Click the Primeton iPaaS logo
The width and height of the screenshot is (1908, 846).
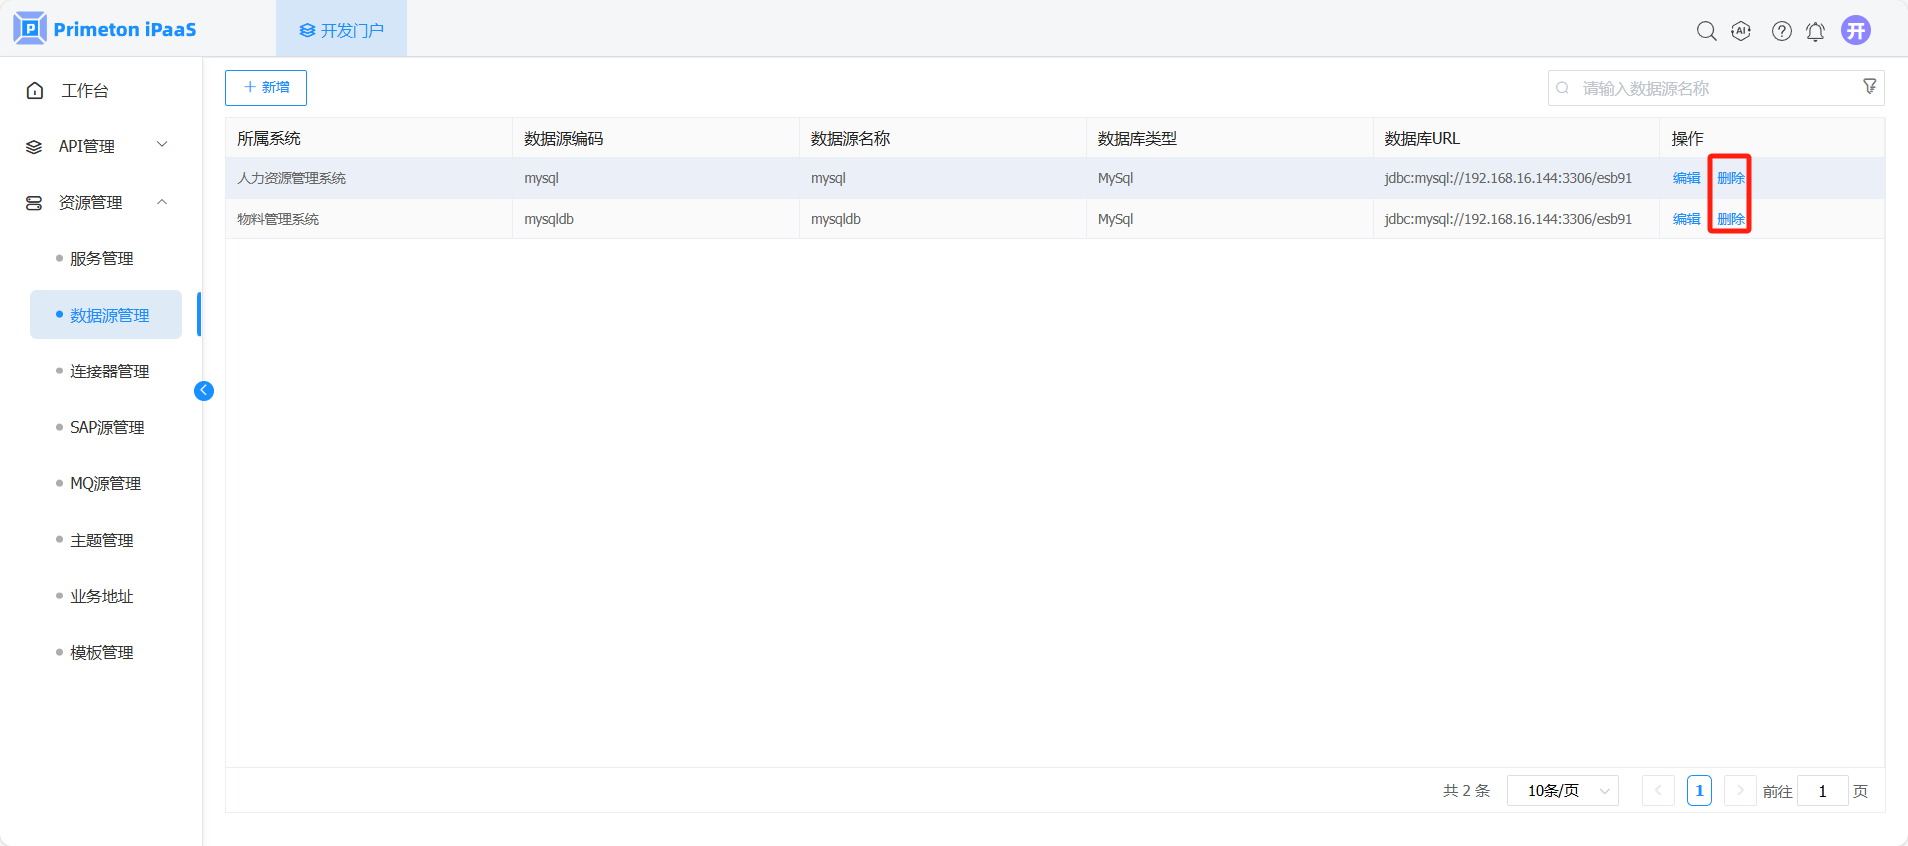pos(105,29)
